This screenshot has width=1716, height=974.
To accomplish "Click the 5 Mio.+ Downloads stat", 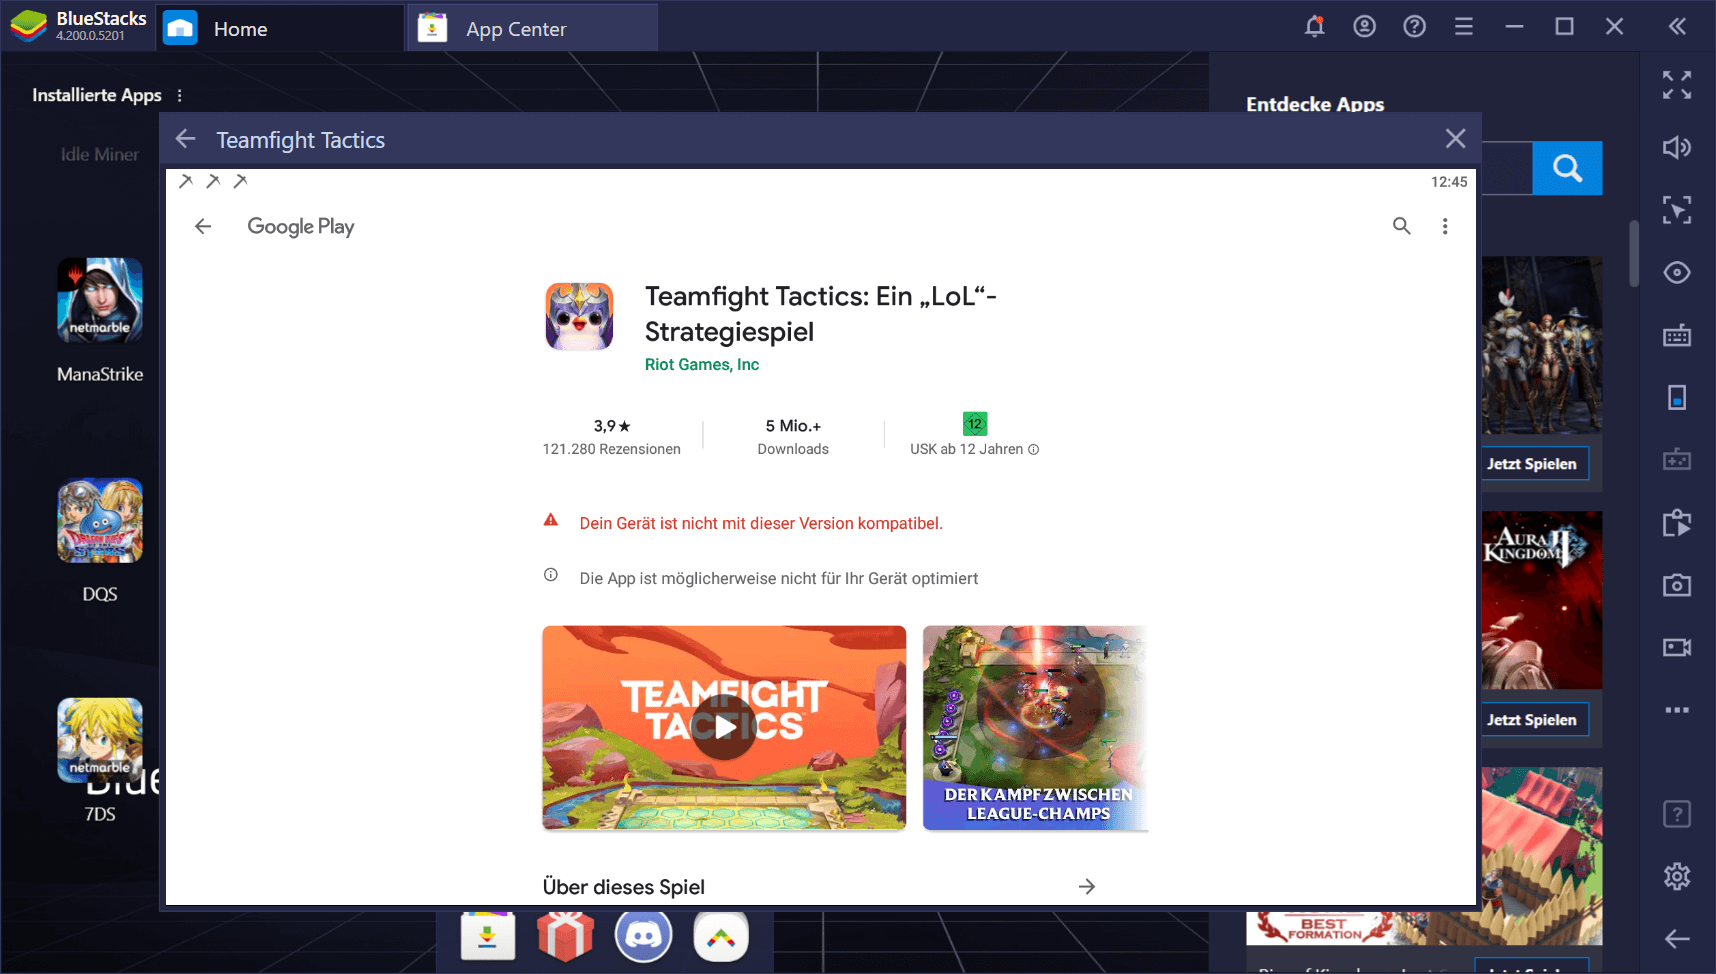I will point(793,437).
